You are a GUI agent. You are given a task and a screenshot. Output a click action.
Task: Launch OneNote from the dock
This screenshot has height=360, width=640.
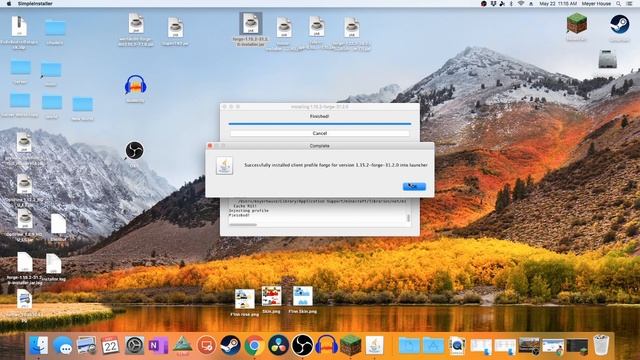pyautogui.click(x=158, y=346)
